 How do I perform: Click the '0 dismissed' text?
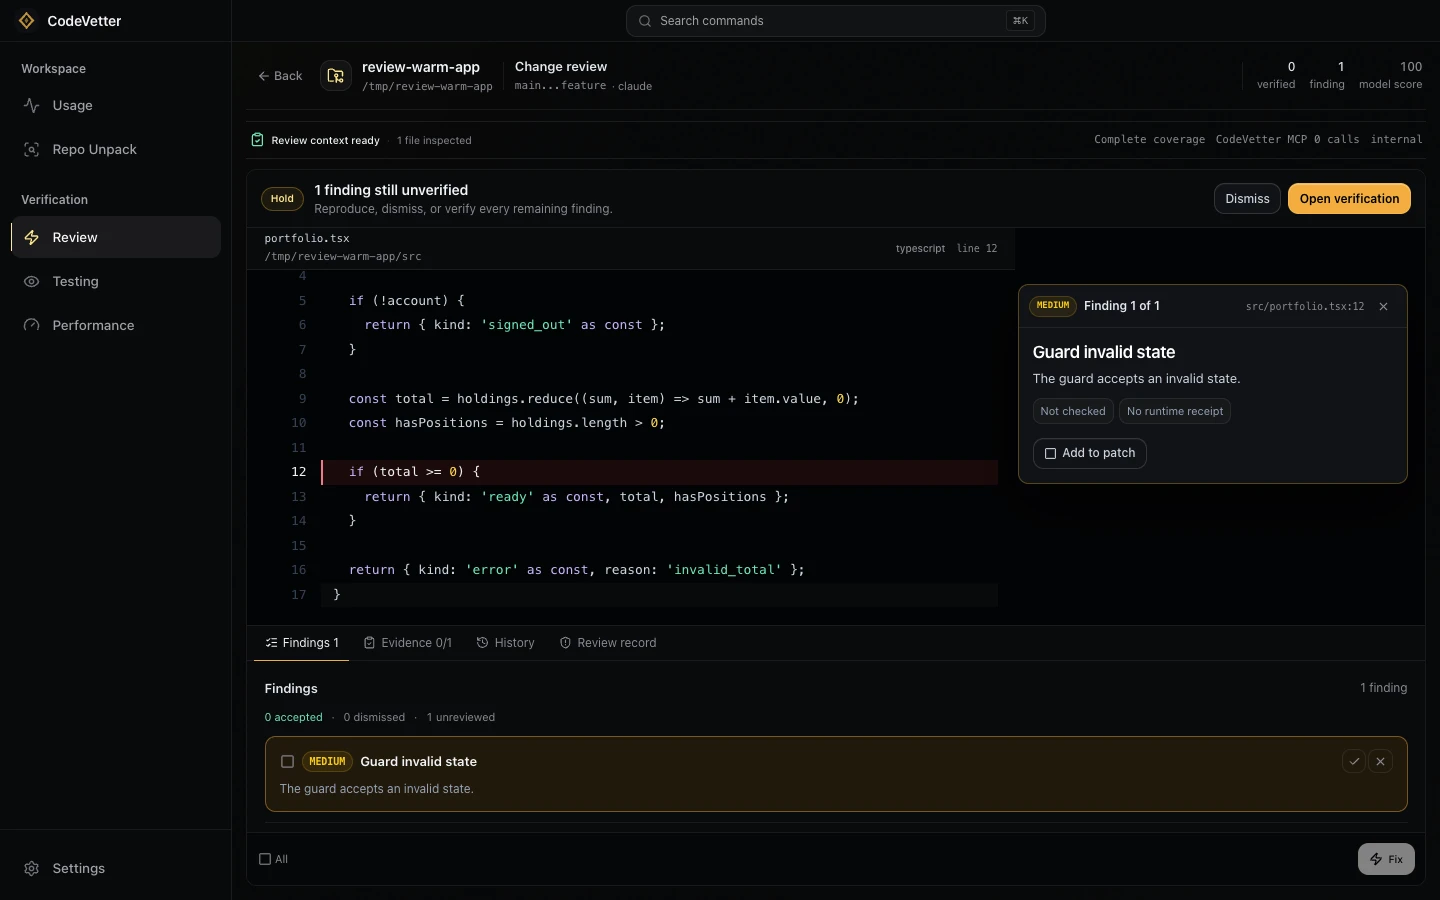(374, 717)
